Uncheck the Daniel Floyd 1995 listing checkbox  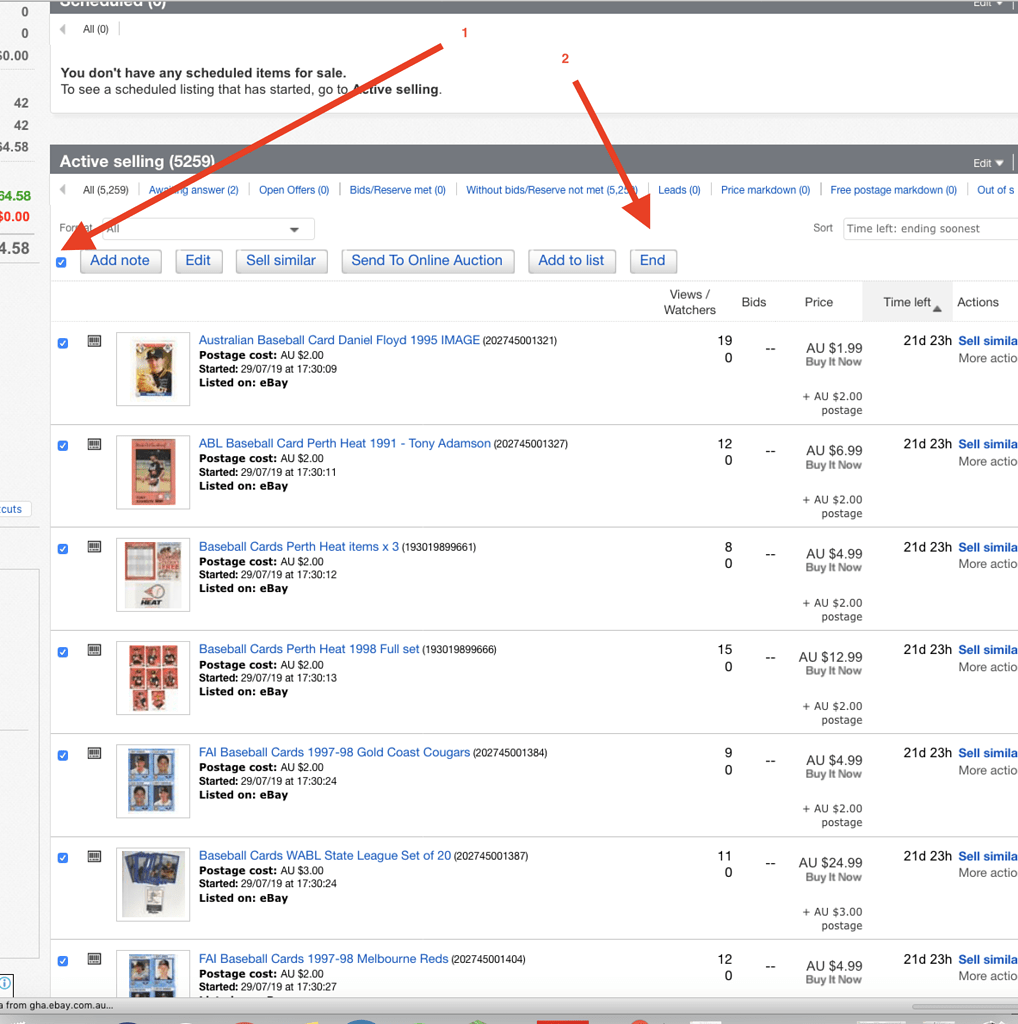(63, 343)
